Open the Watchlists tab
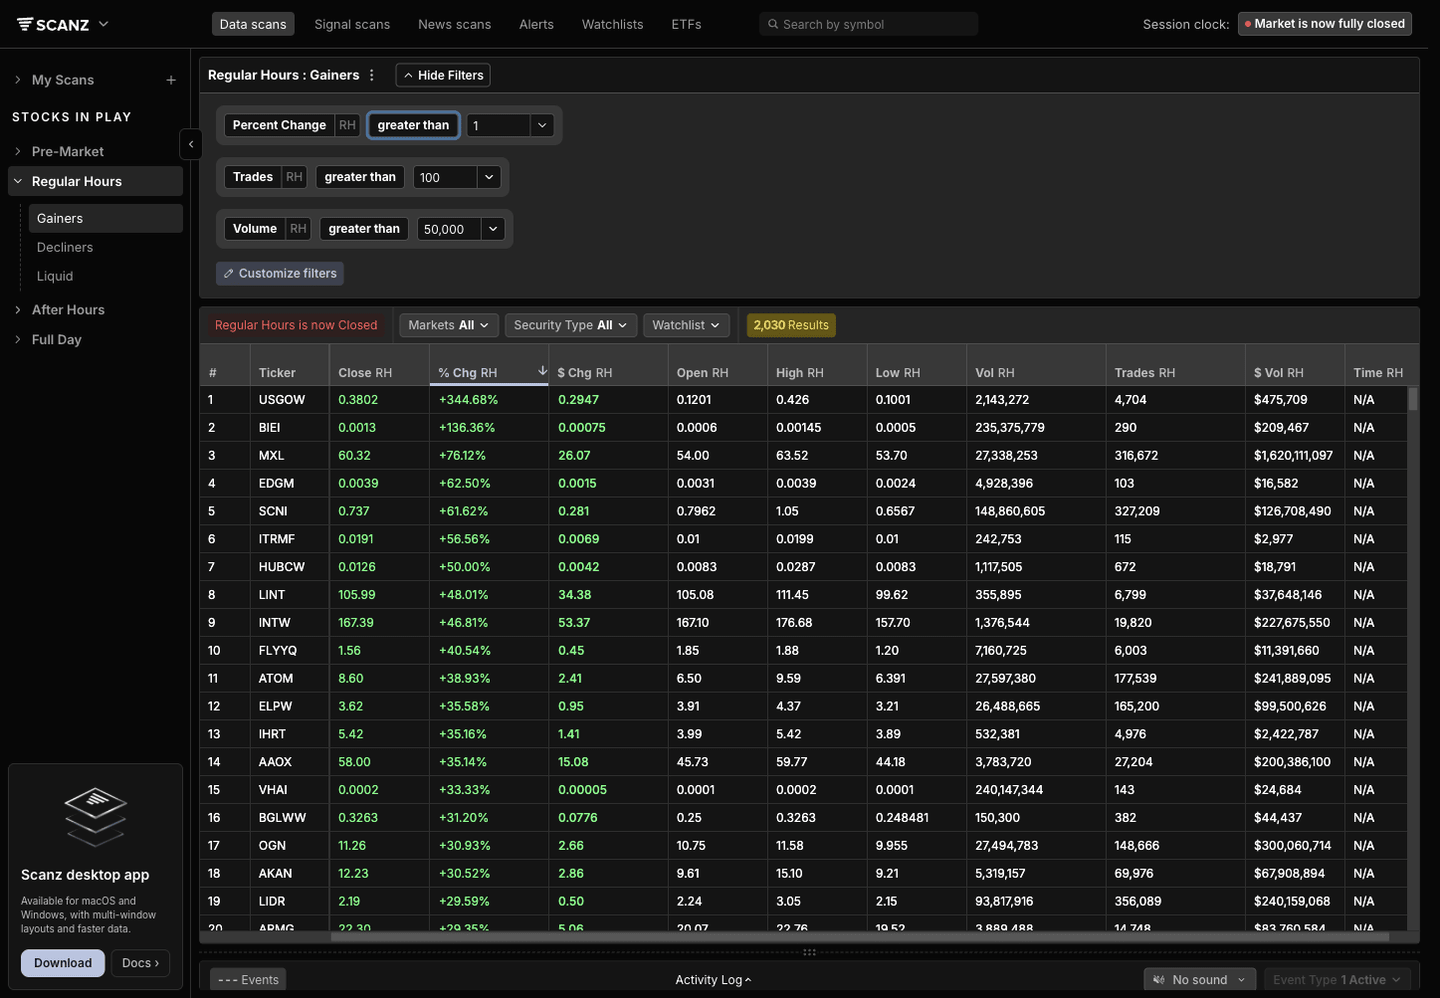This screenshot has height=998, width=1440. coord(613,24)
